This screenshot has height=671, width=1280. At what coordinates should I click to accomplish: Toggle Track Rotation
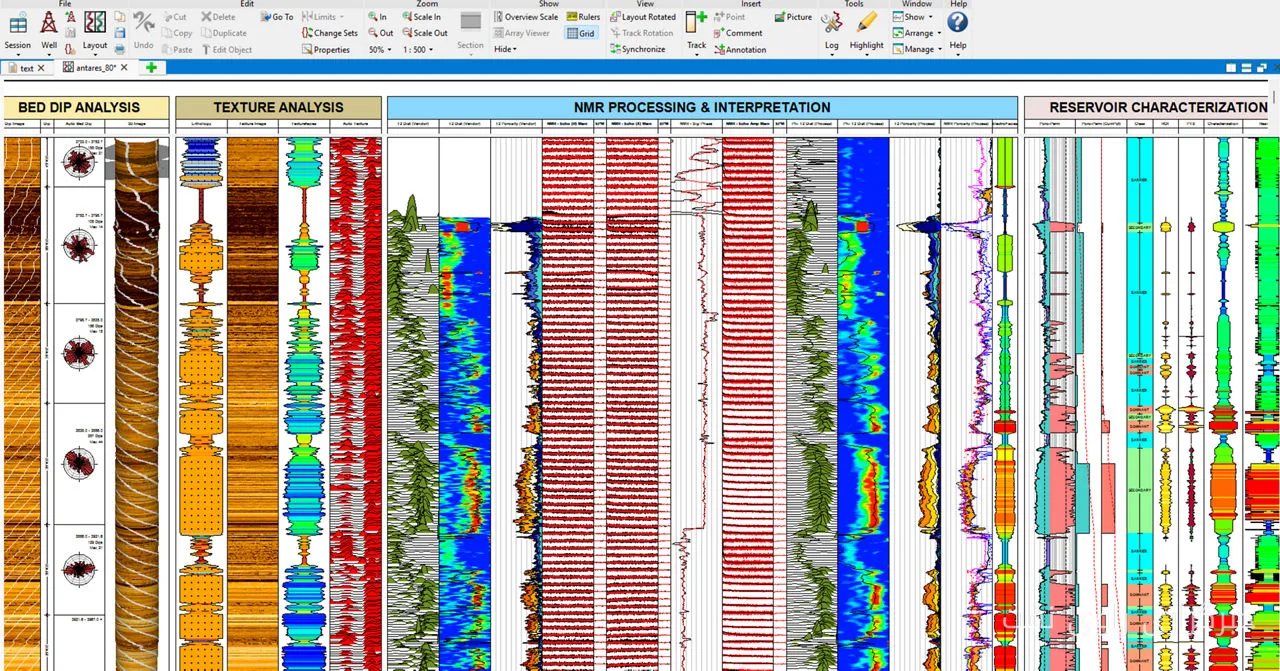(x=641, y=33)
